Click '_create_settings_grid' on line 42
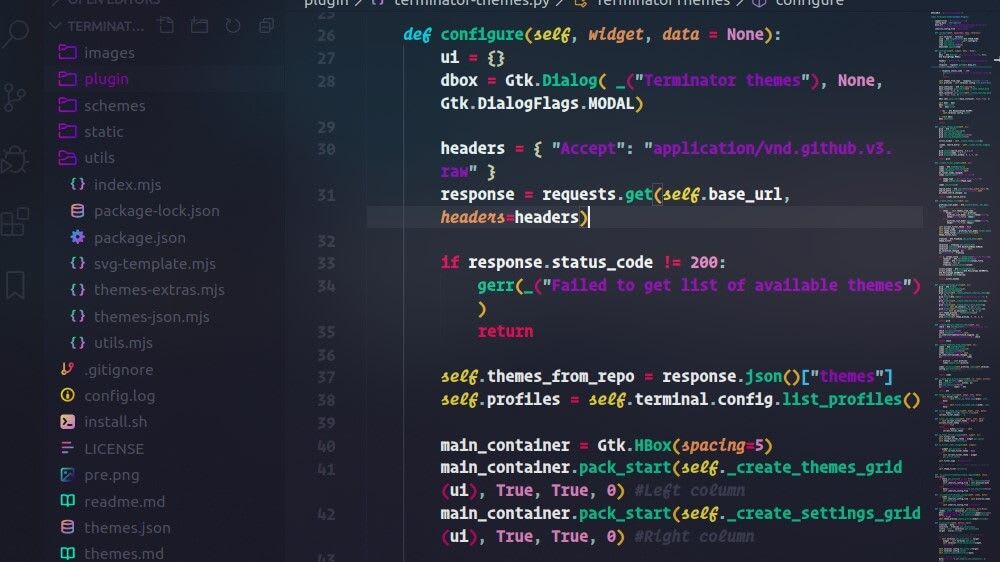Screen dimensions: 1000x562 (823, 514)
